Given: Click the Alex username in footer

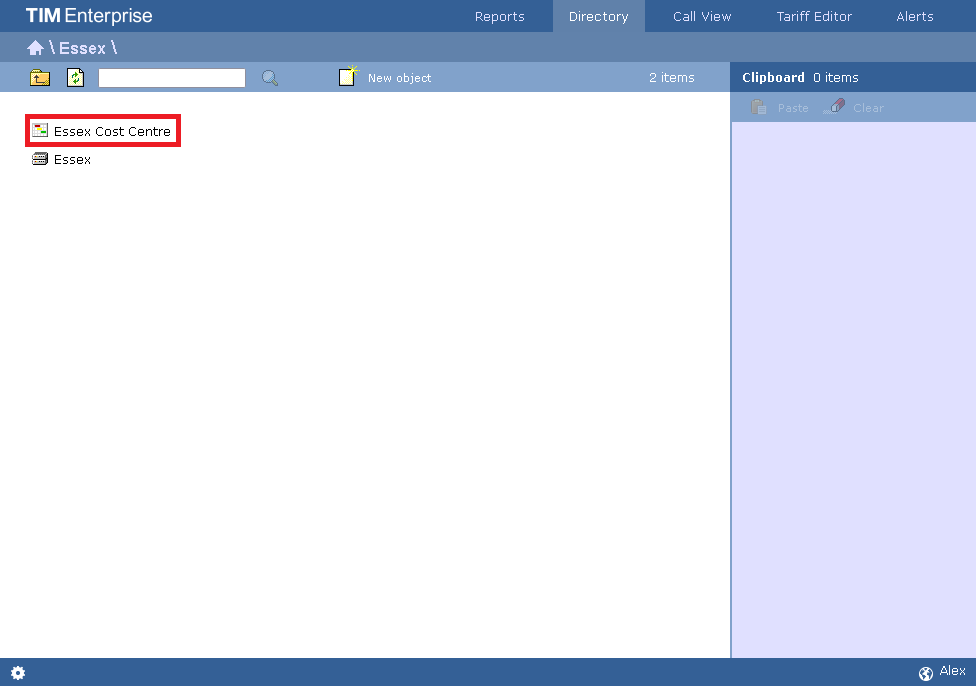Looking at the screenshot, I should pos(952,672).
